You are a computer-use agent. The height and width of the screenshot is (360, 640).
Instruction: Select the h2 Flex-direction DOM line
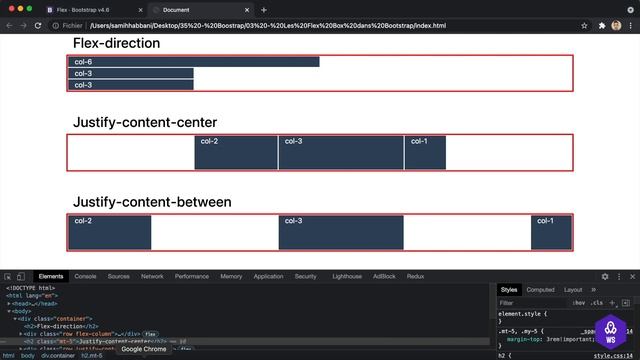61,327
